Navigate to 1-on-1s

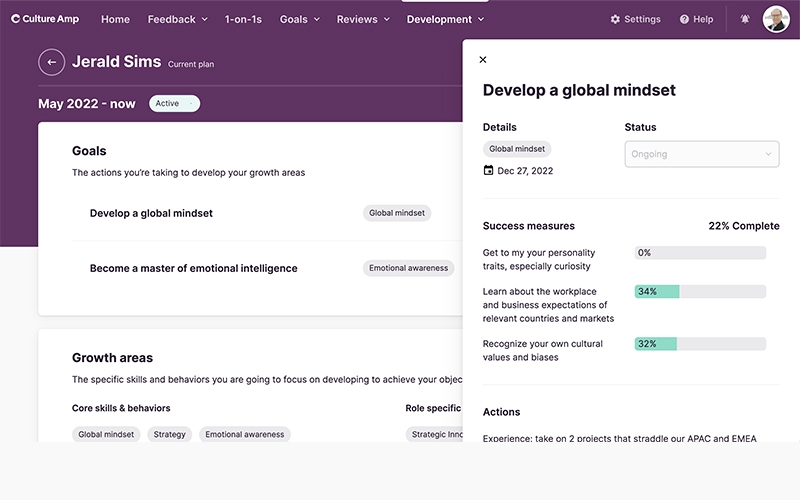click(244, 19)
